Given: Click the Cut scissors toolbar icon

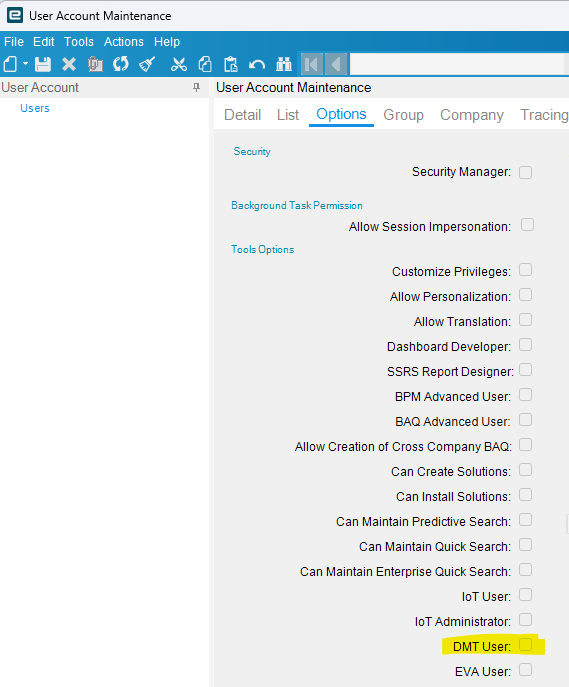Looking at the screenshot, I should (179, 64).
